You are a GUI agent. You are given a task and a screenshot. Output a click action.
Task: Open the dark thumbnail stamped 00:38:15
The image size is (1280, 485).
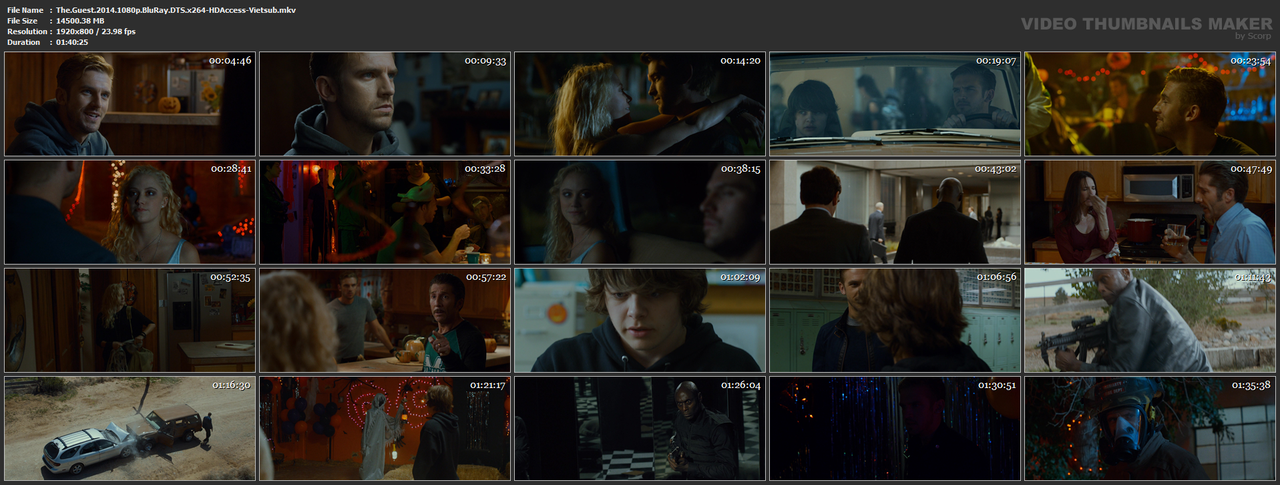click(x=640, y=212)
